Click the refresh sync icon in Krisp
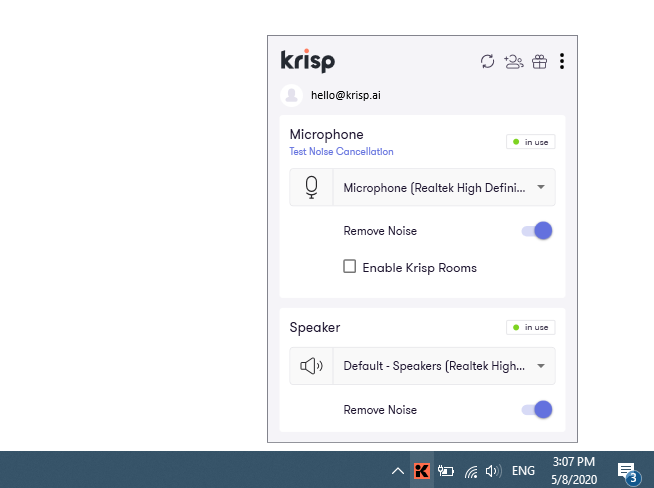 pos(487,62)
